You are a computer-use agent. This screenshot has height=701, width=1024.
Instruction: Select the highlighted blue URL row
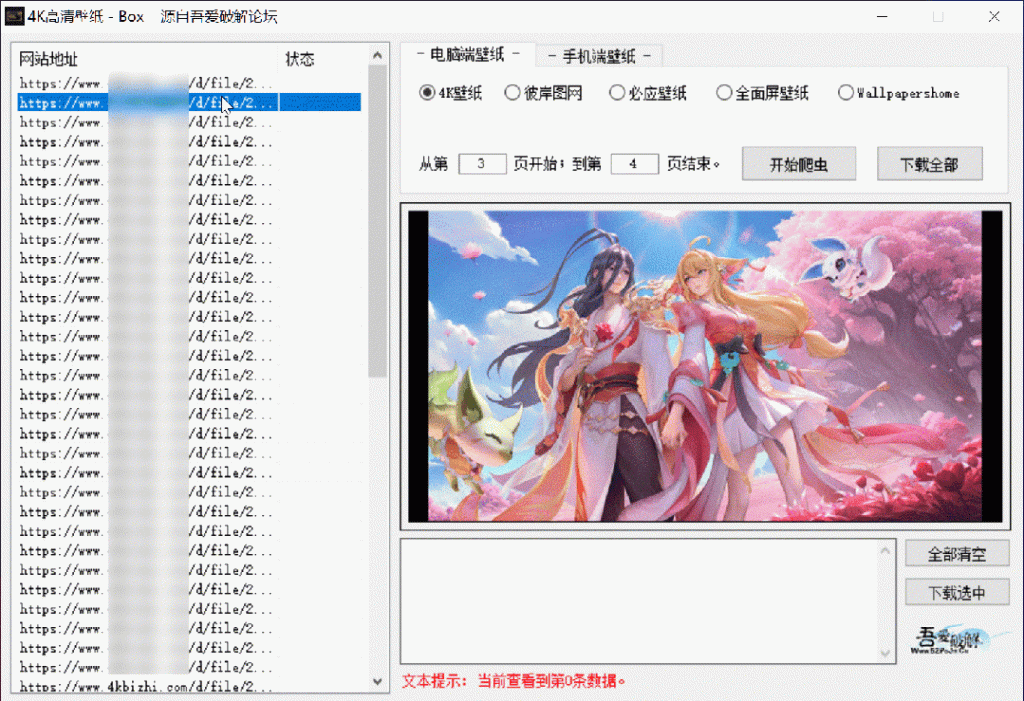click(189, 103)
